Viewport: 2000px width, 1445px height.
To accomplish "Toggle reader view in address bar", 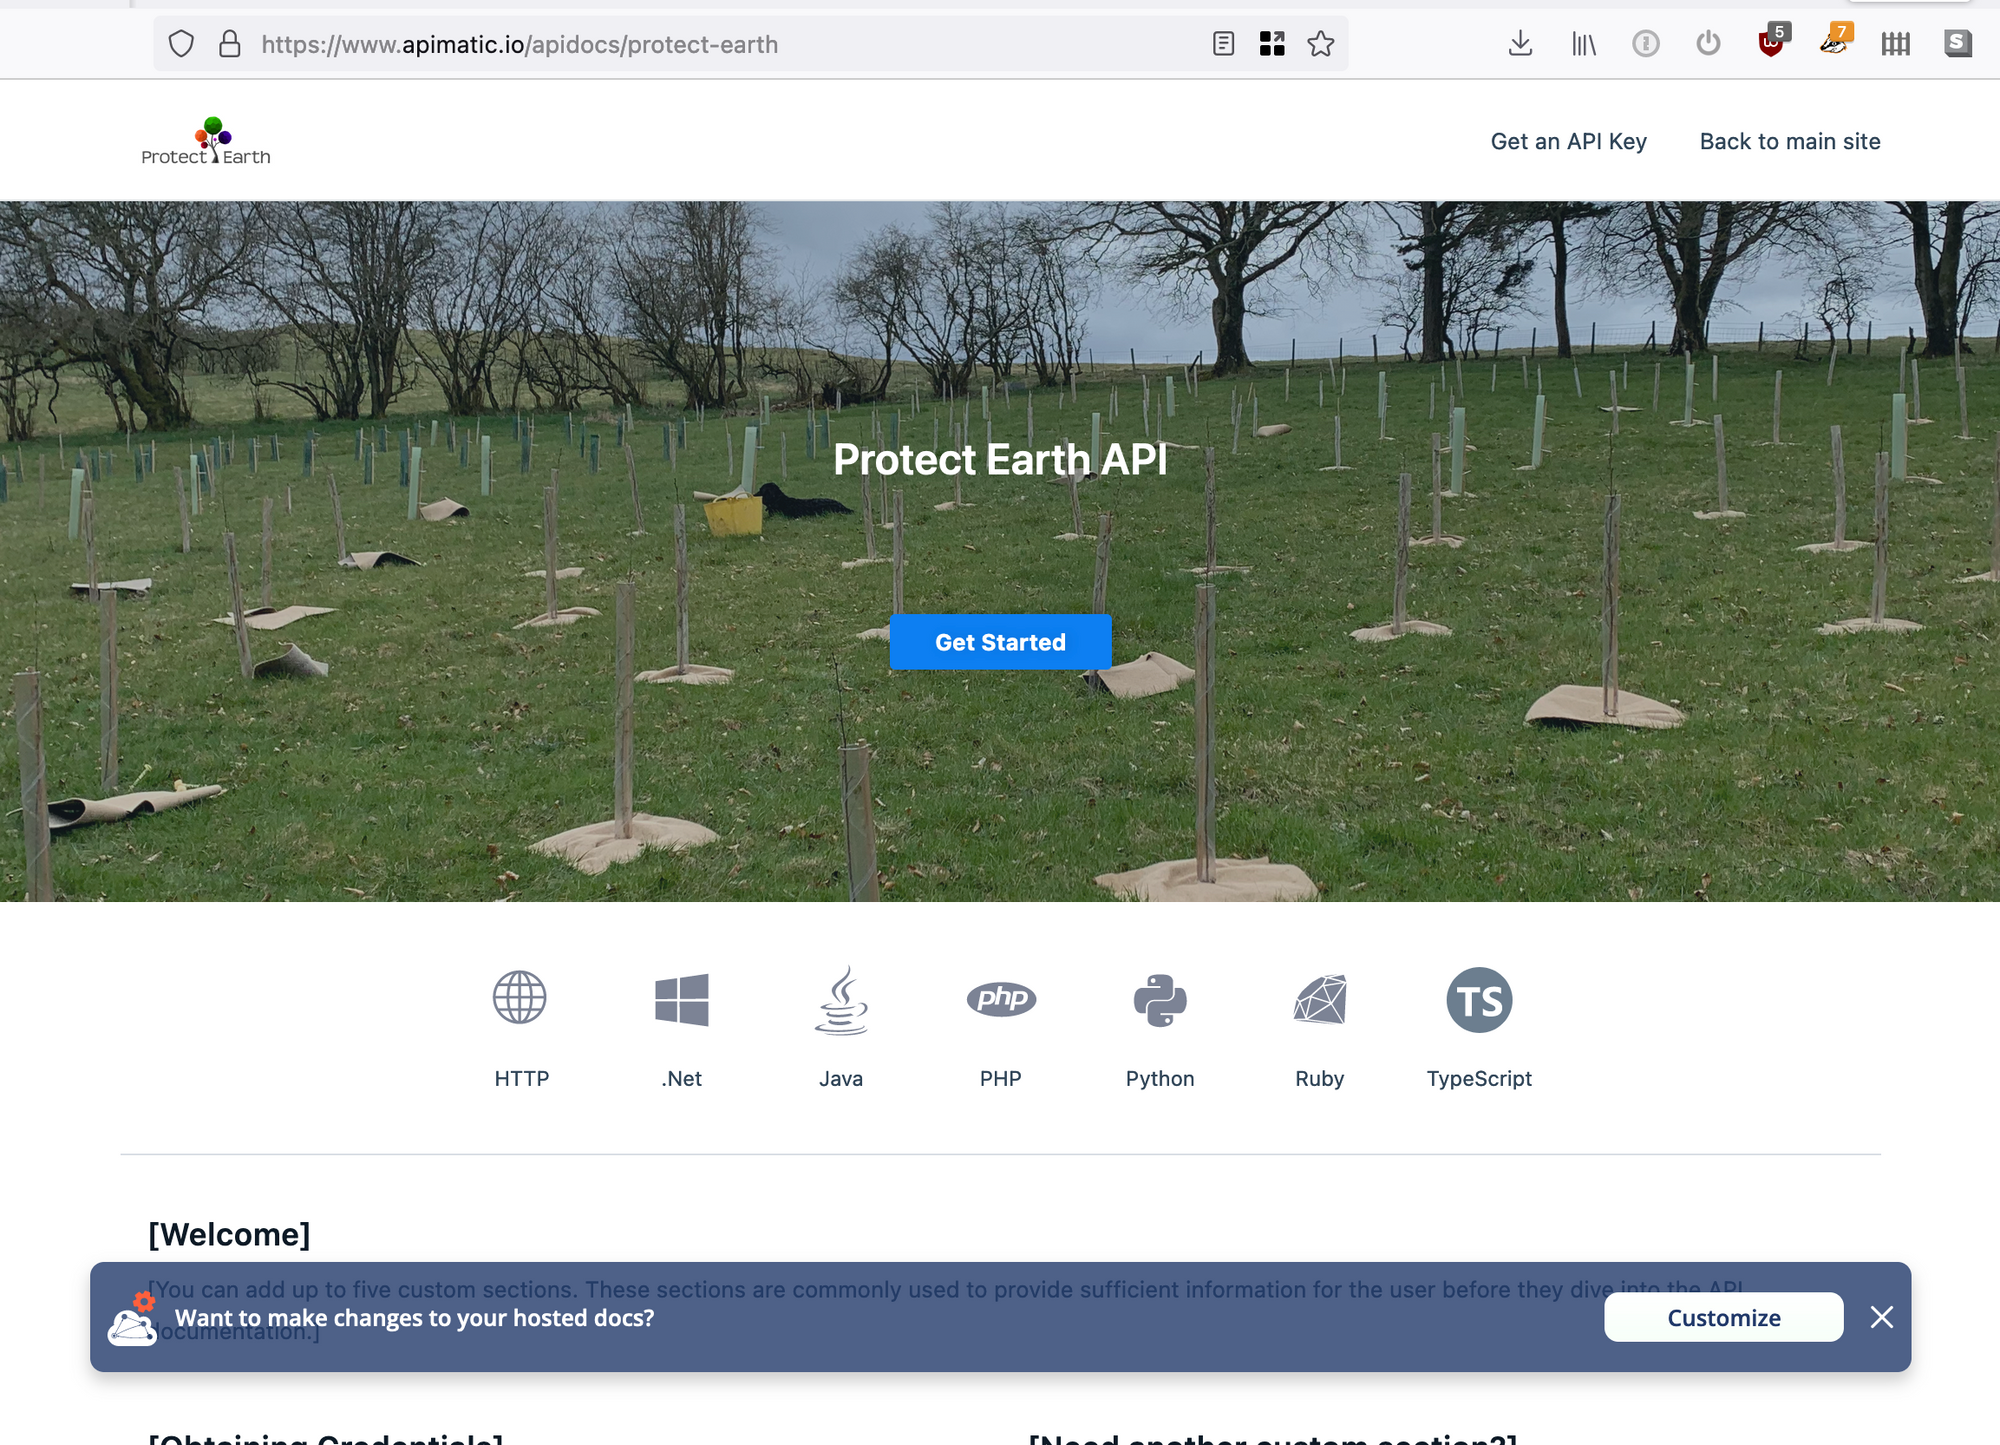I will [1223, 44].
